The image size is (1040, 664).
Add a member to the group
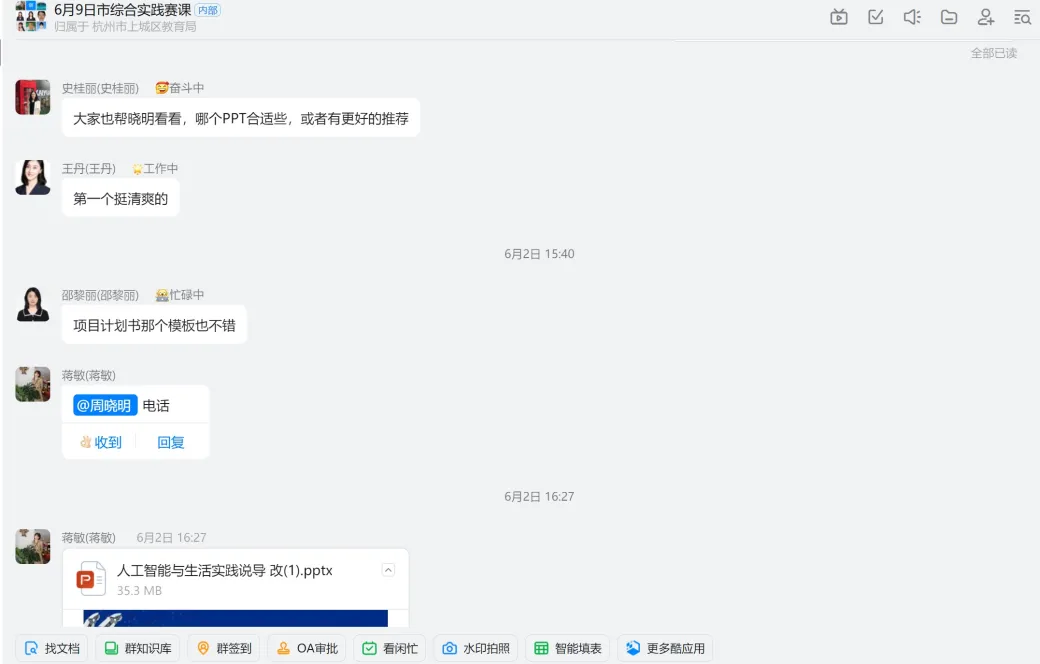pos(986,17)
